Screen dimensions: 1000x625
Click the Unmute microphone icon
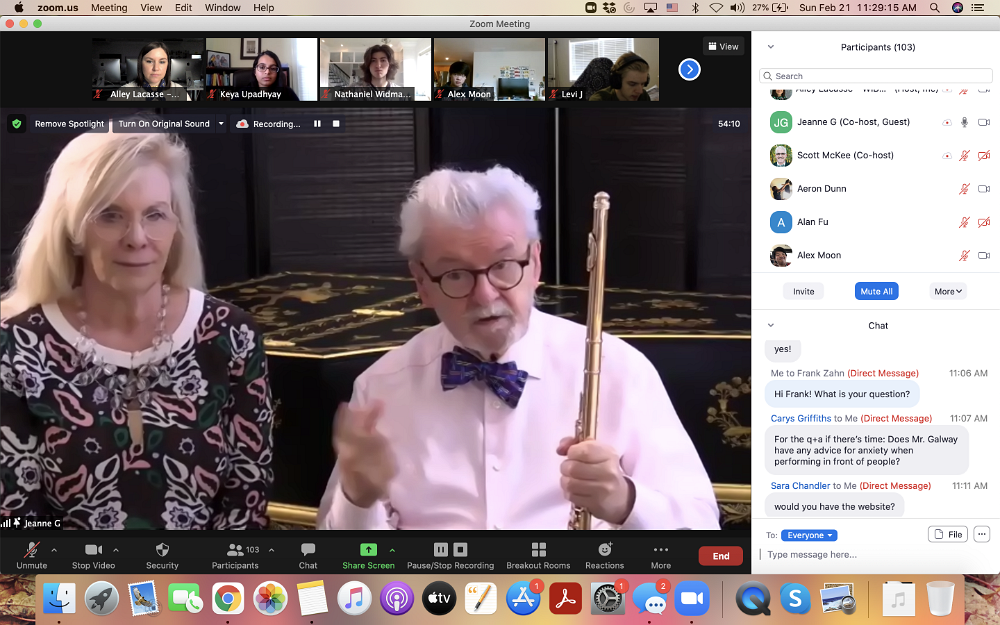pyautogui.click(x=31, y=549)
